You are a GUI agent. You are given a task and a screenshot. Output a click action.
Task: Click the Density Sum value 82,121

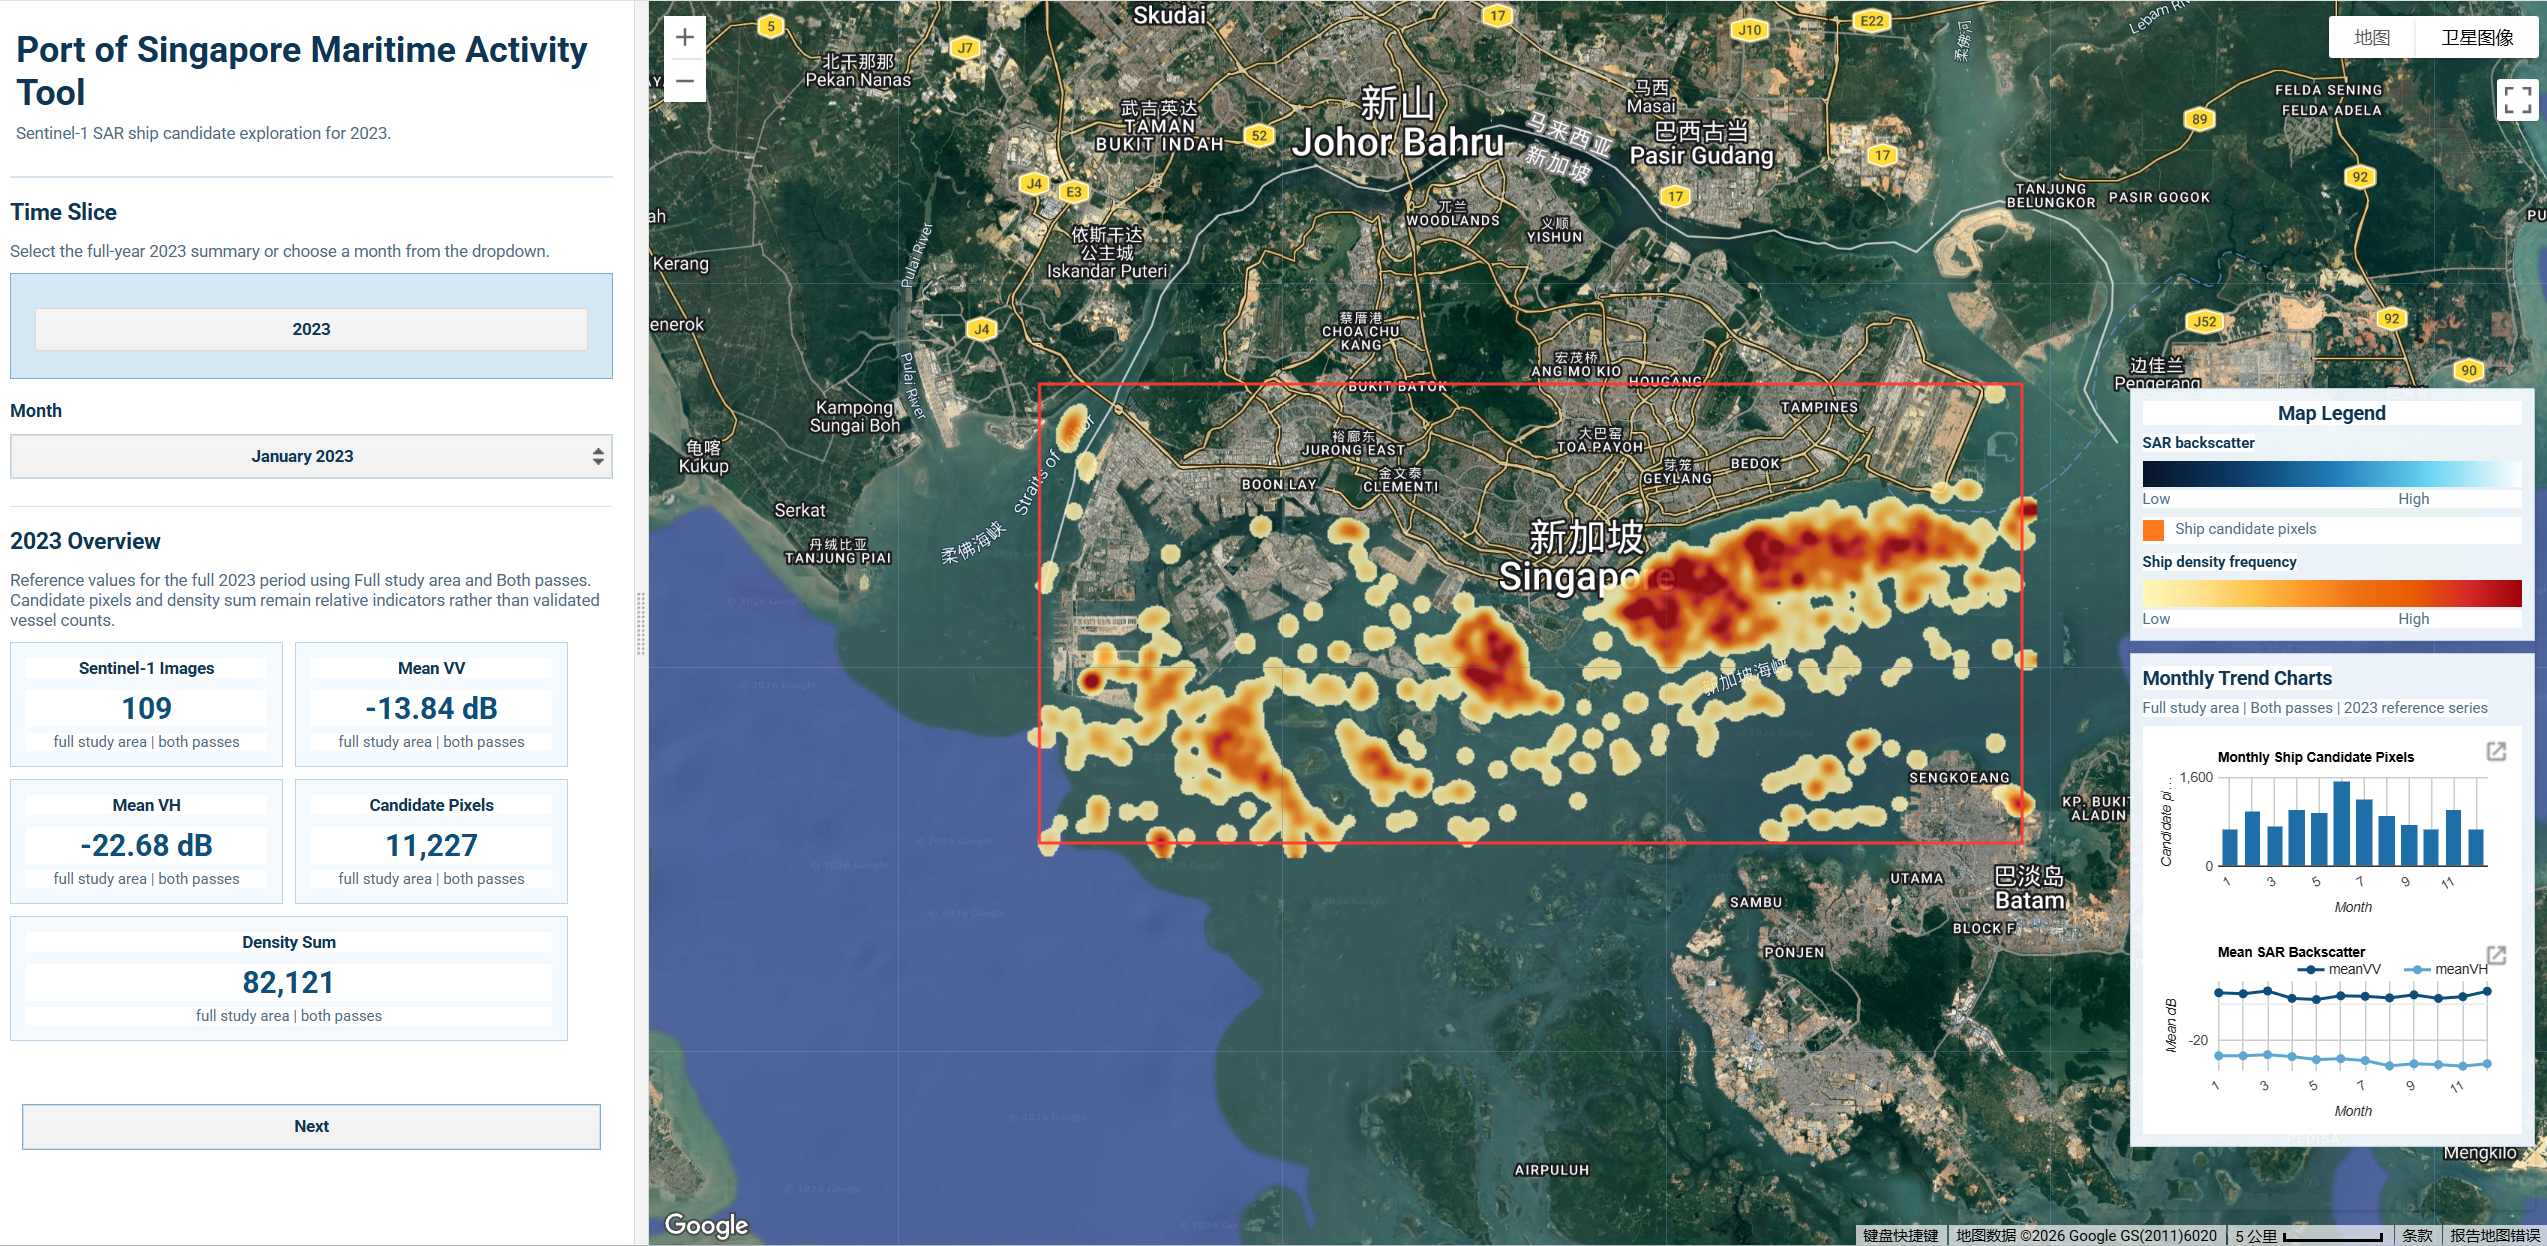click(288, 982)
